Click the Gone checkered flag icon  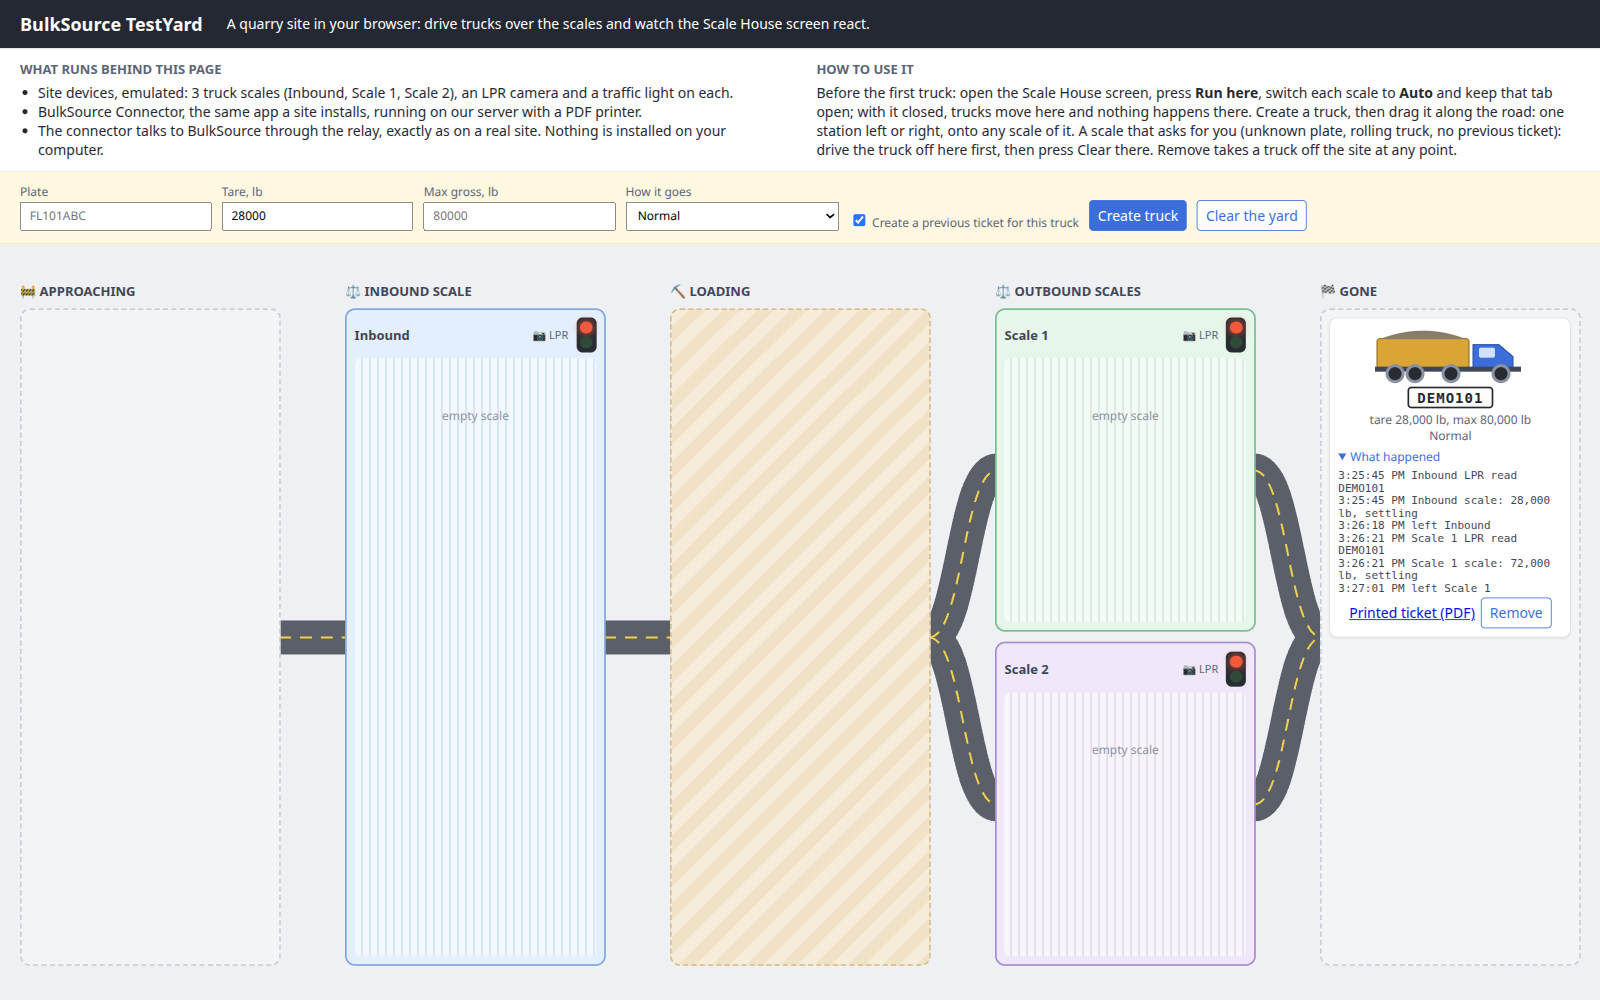point(1328,291)
